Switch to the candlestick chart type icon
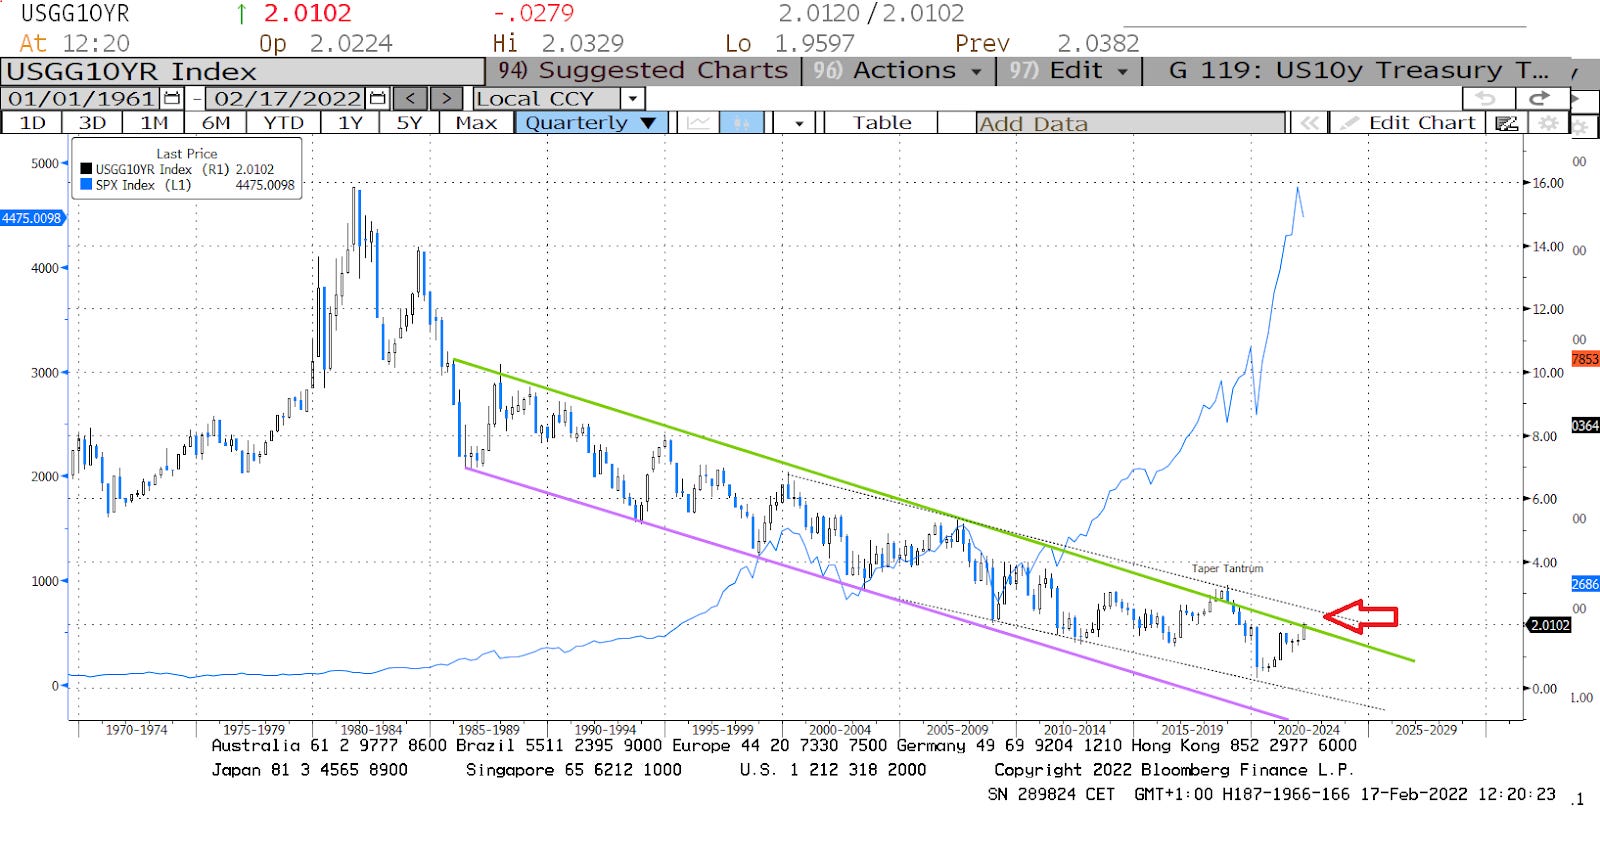 (741, 122)
